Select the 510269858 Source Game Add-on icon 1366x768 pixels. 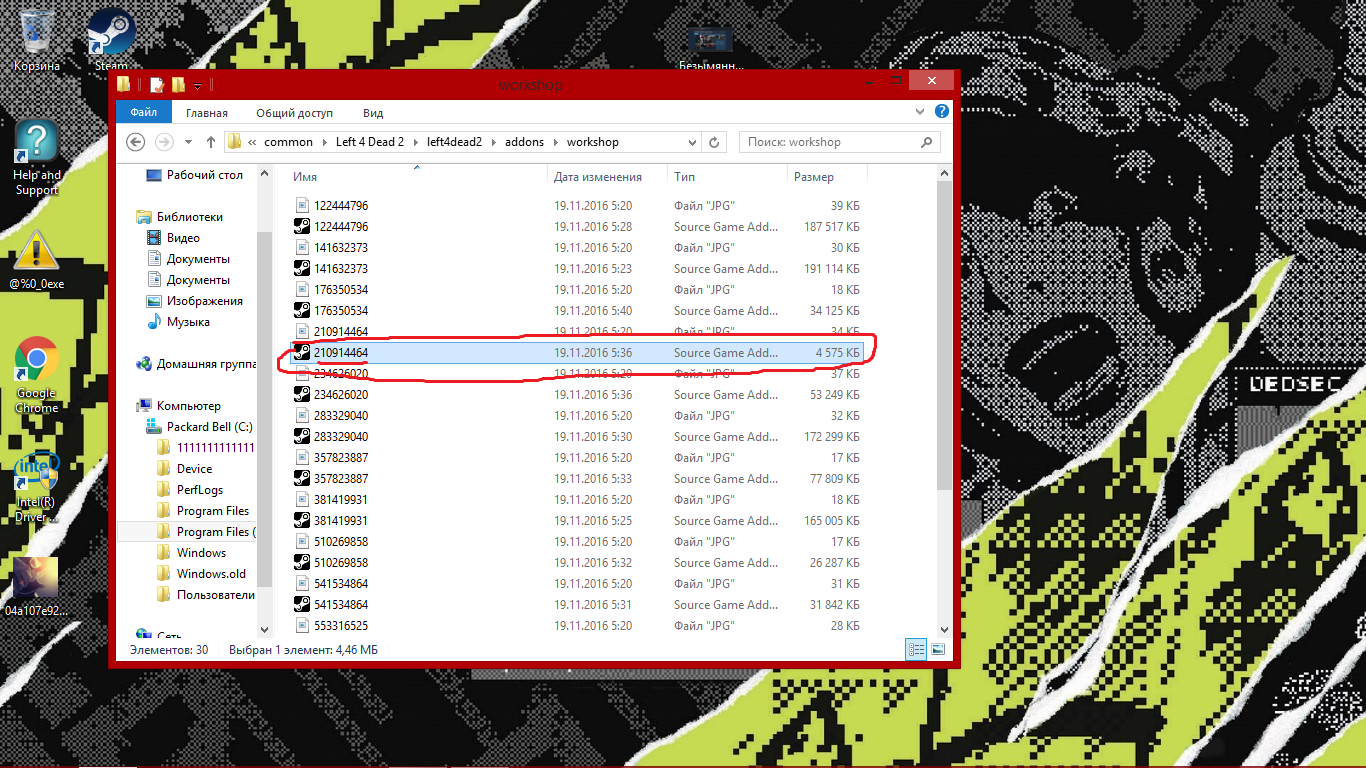coord(302,563)
